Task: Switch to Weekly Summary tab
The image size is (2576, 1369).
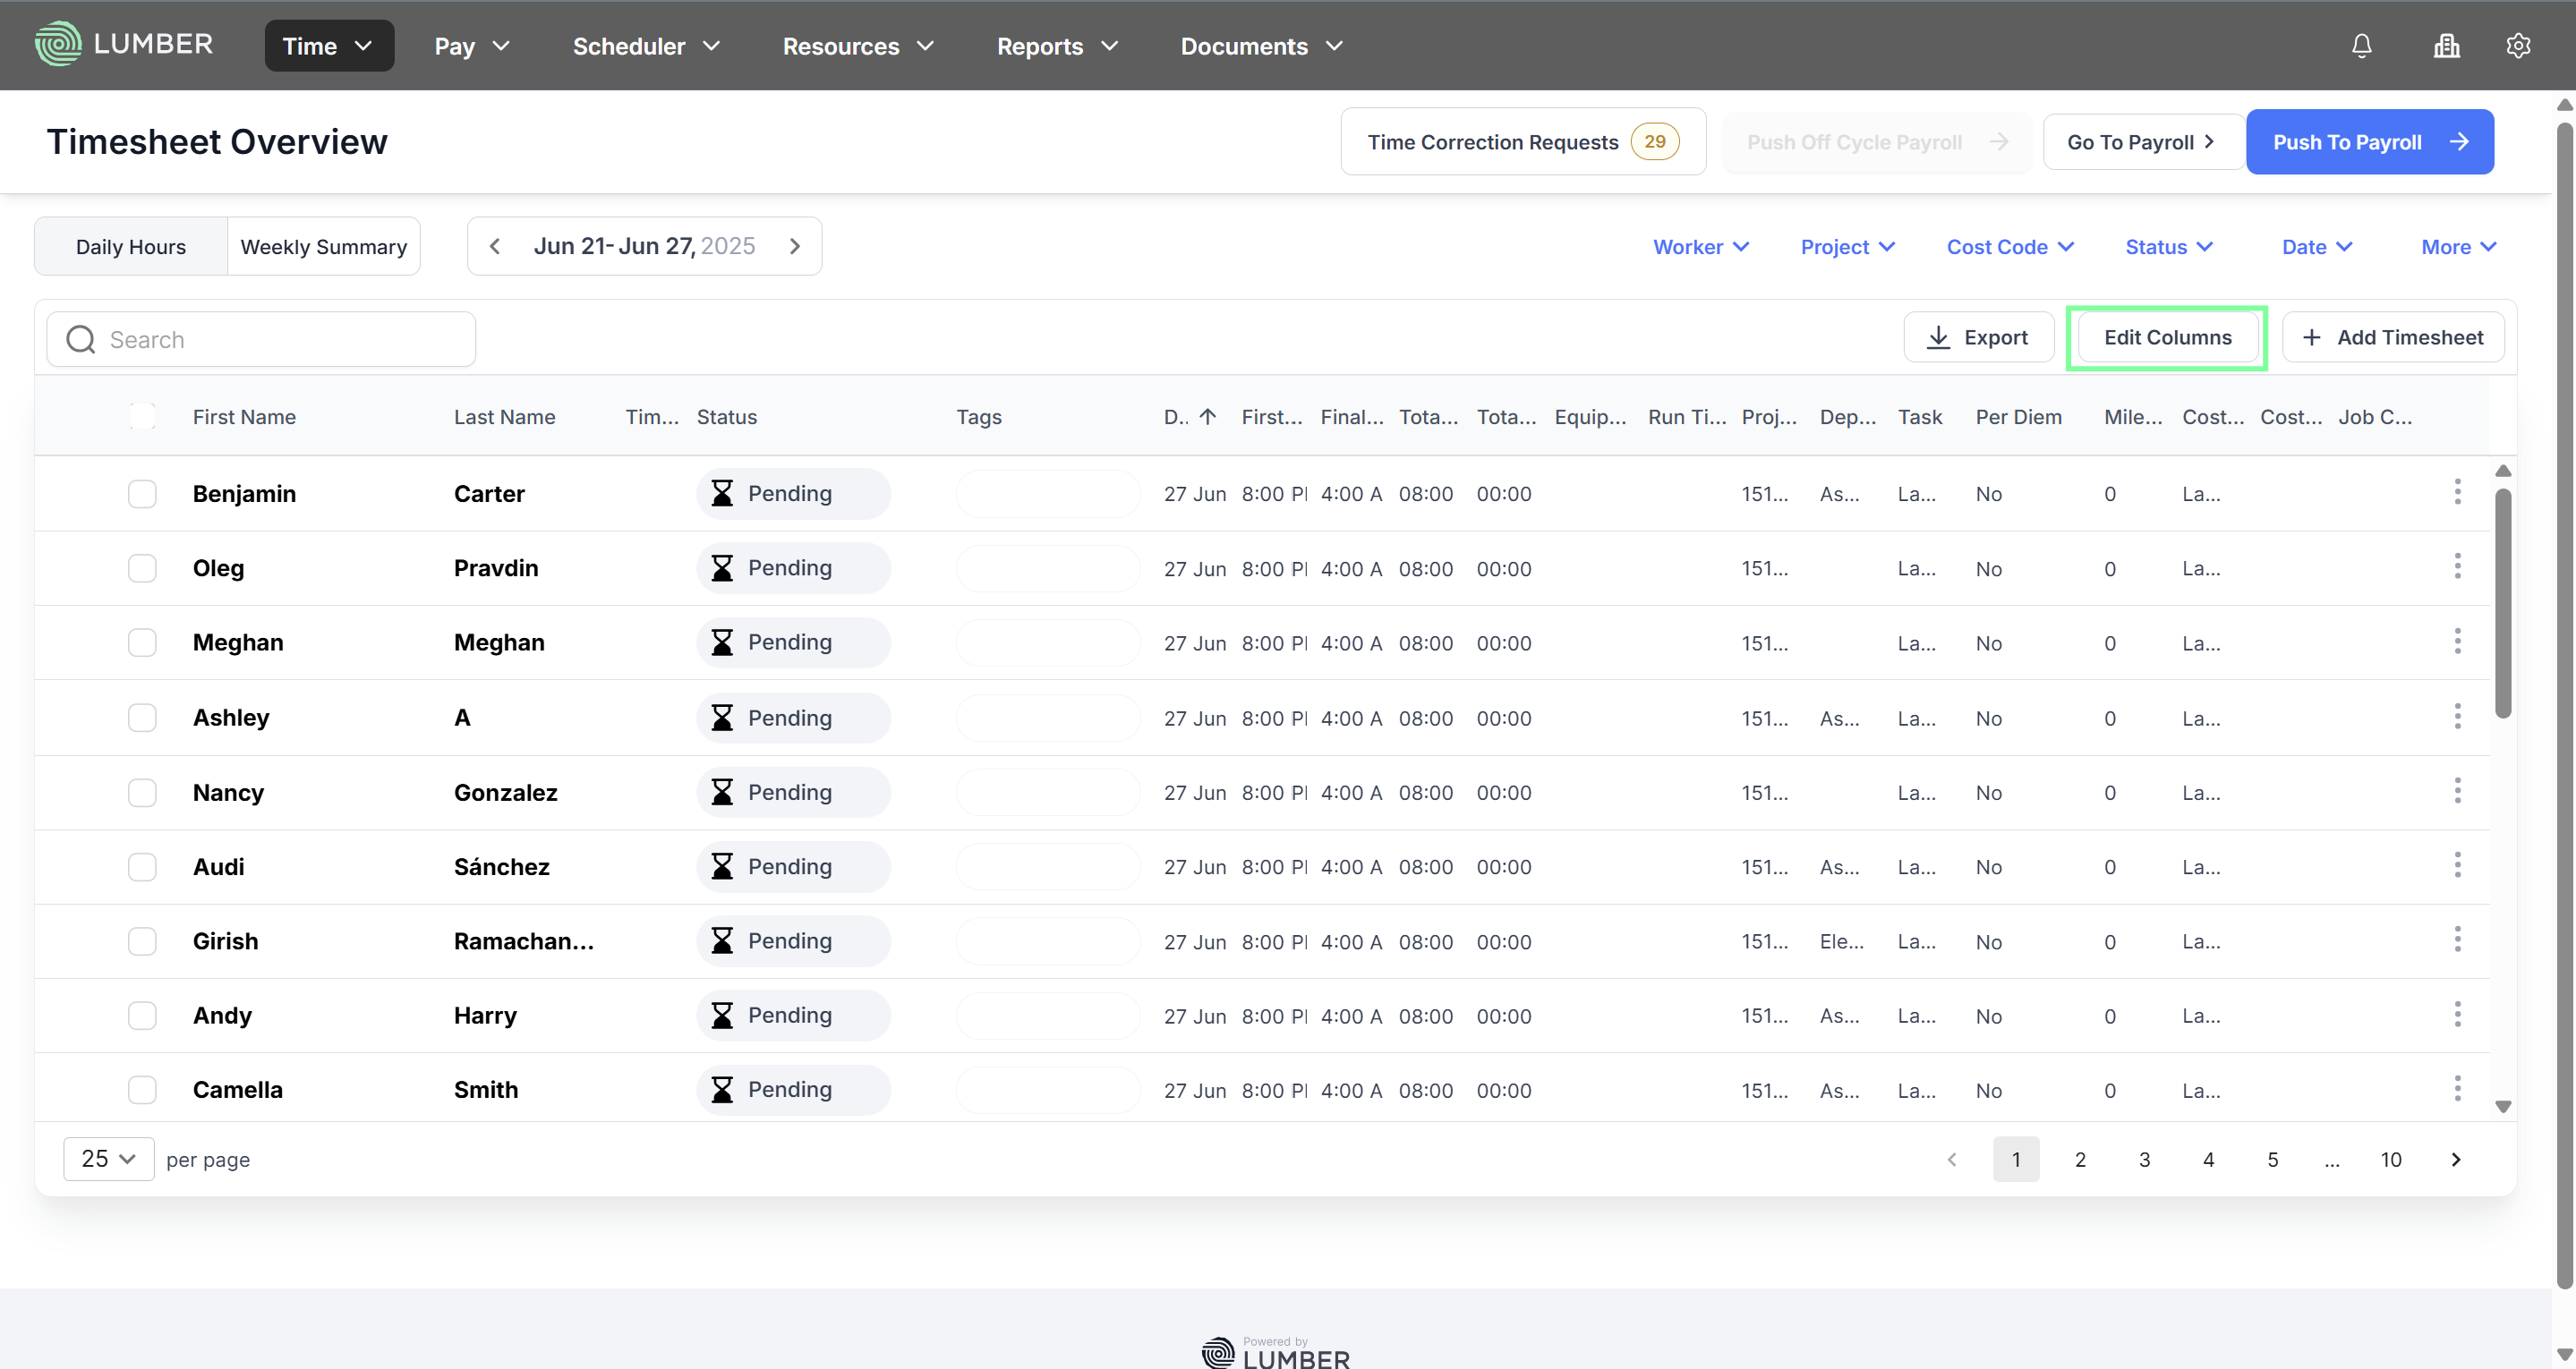Action: click(x=324, y=246)
